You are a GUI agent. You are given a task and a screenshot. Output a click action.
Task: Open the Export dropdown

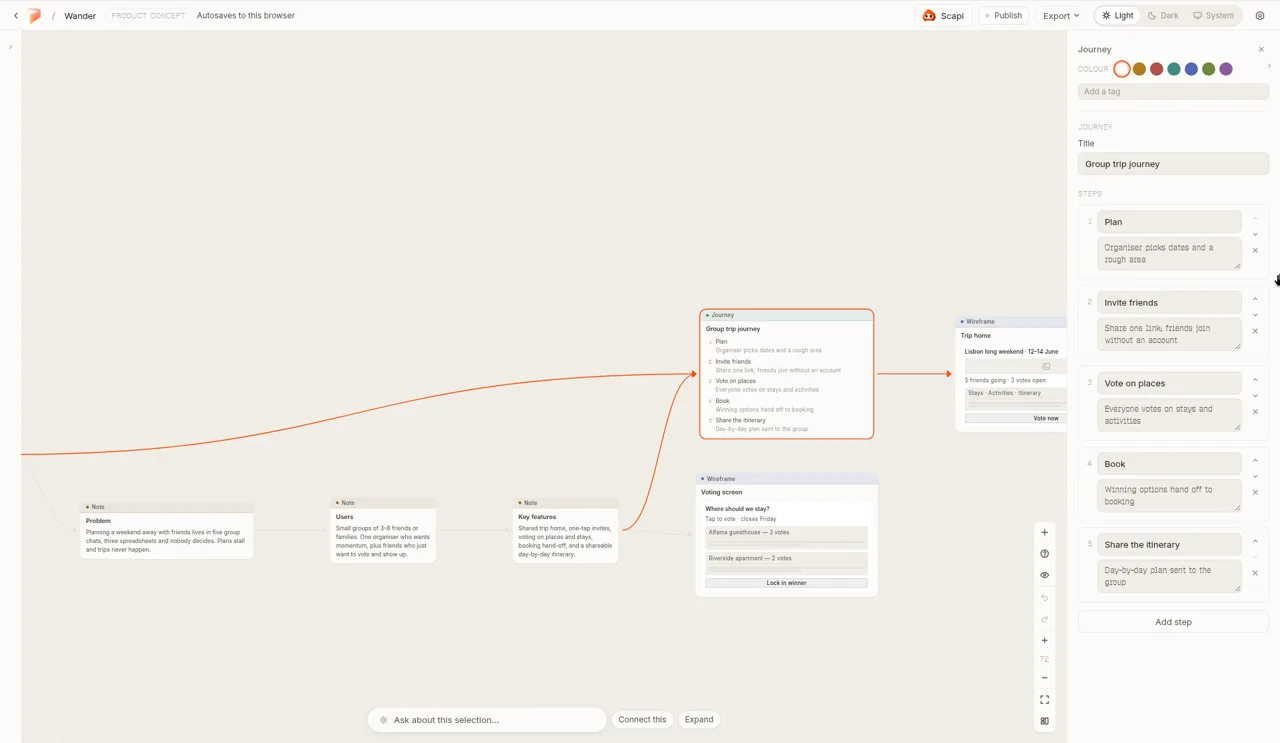pos(1061,16)
